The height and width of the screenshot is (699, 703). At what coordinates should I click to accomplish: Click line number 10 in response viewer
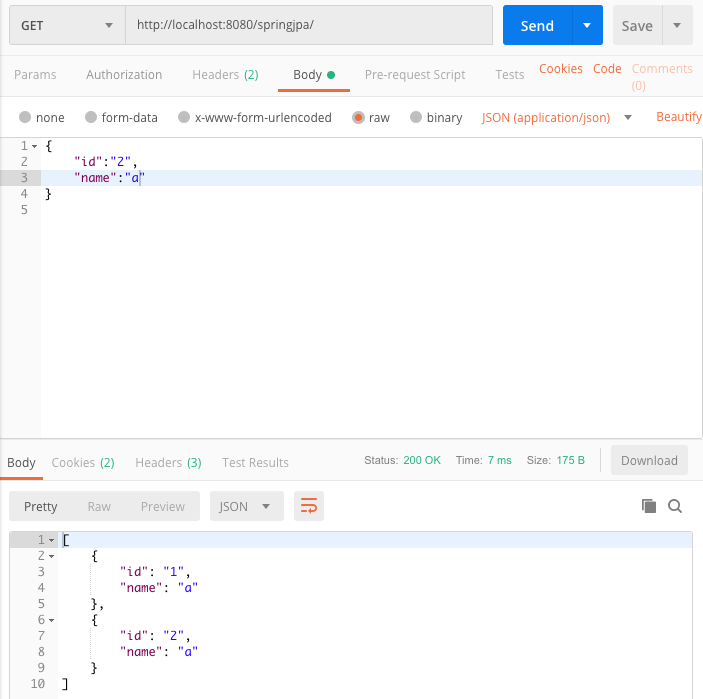click(38, 684)
